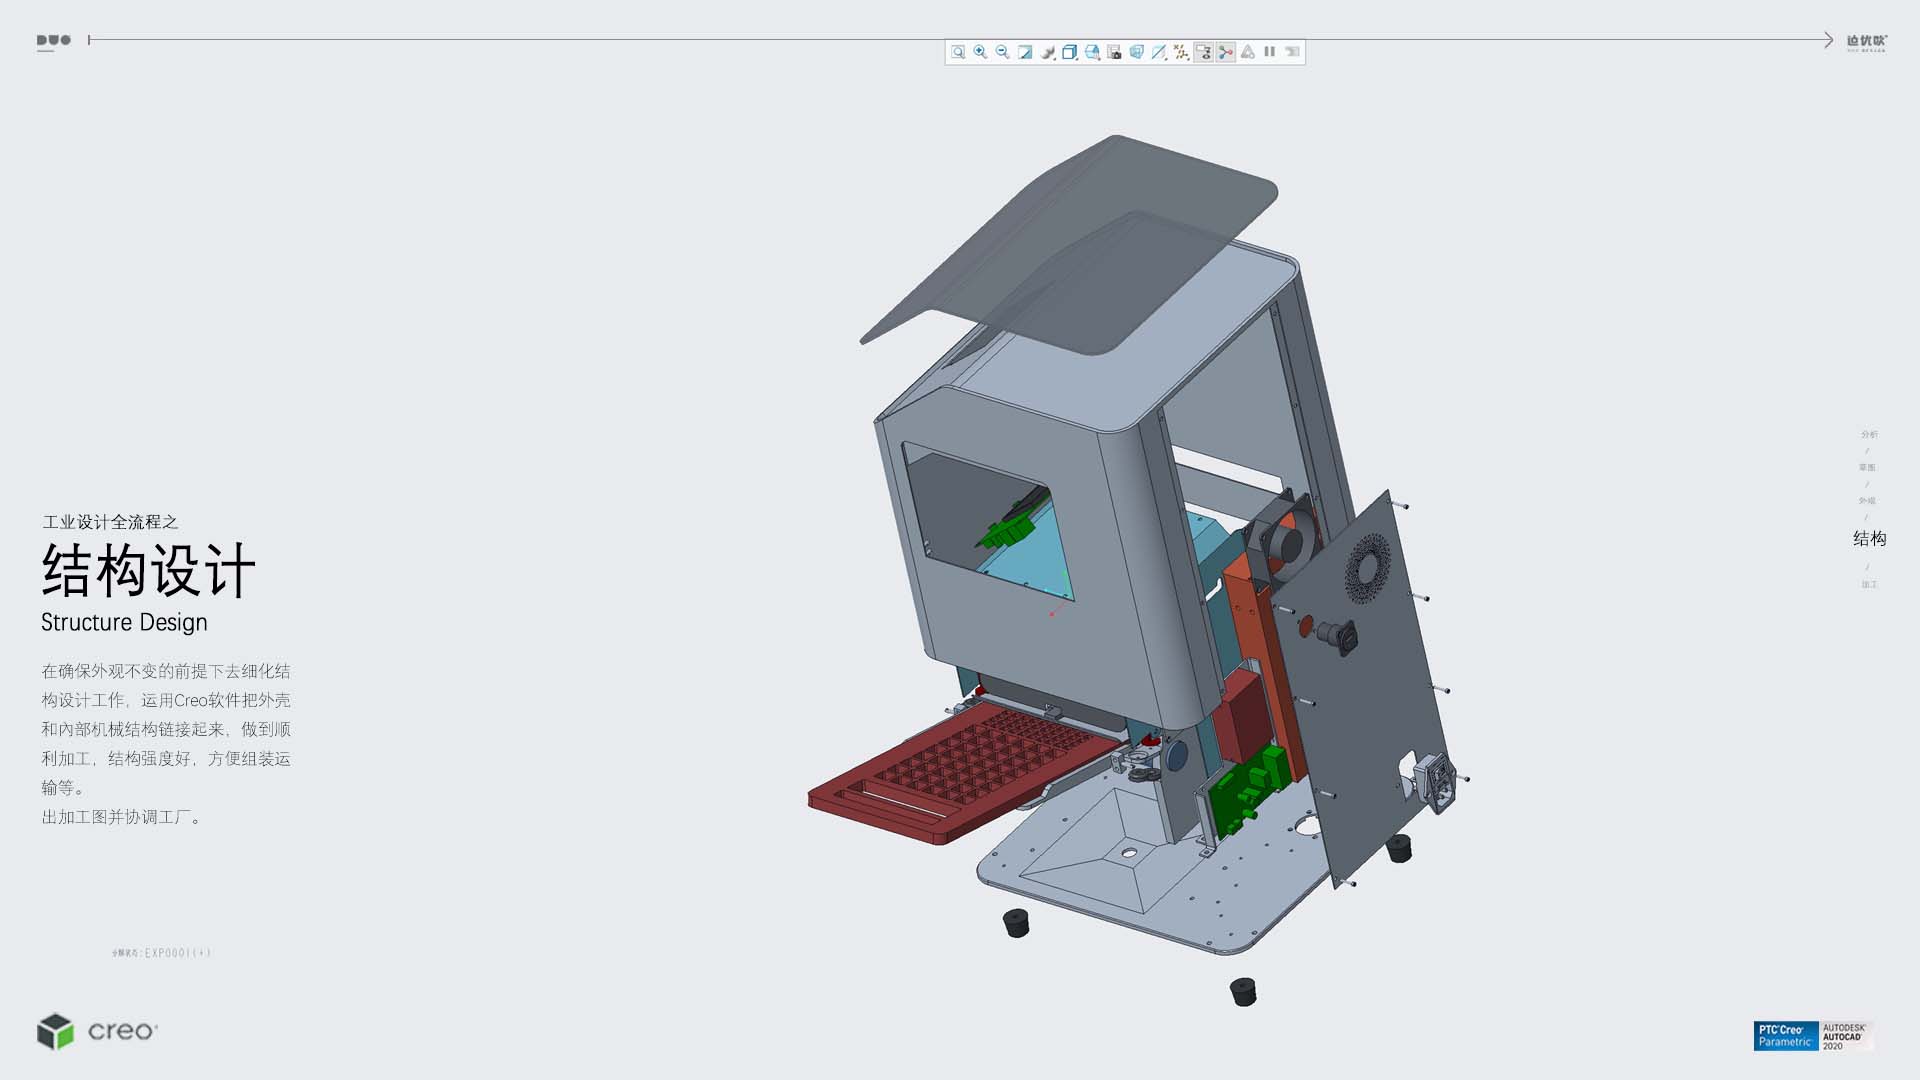Open the Rendering options dropdown
The height and width of the screenshot is (1080, 1920).
click(x=1048, y=52)
